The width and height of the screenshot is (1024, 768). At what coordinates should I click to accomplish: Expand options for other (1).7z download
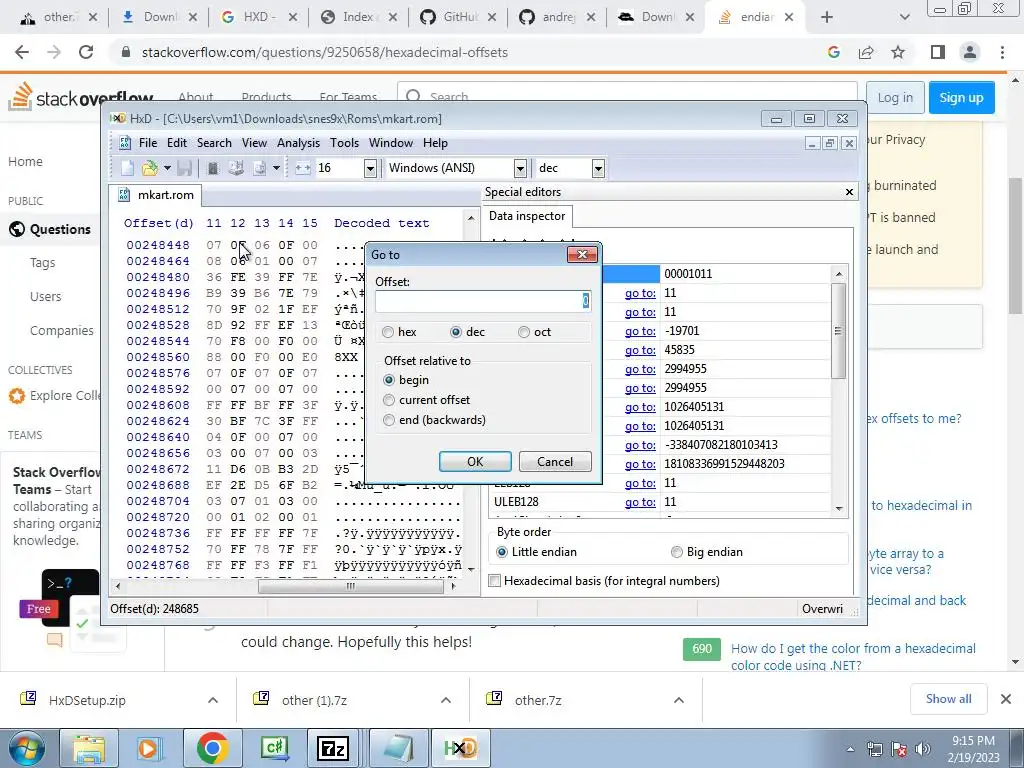446,700
